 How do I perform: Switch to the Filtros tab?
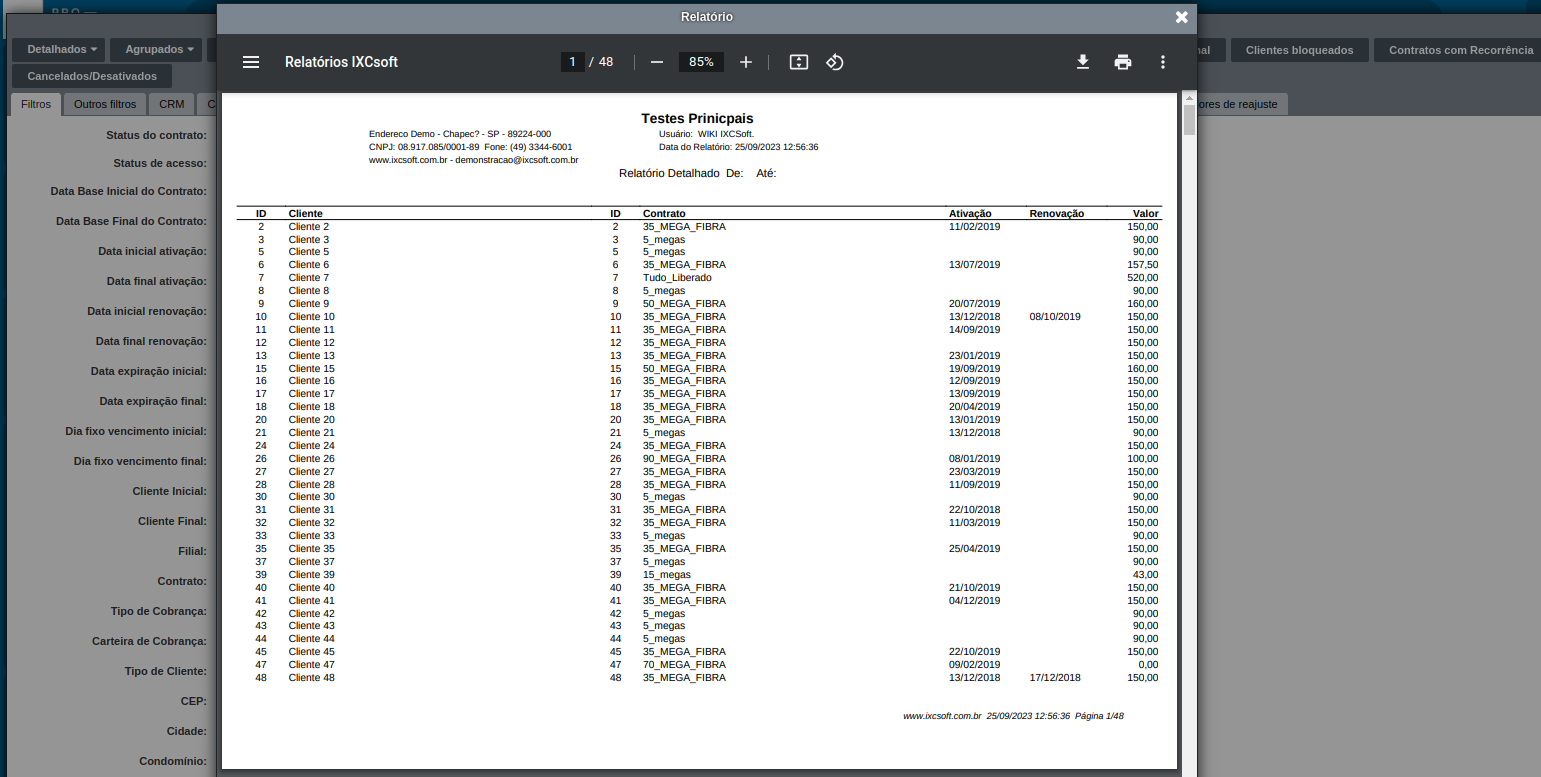(36, 104)
